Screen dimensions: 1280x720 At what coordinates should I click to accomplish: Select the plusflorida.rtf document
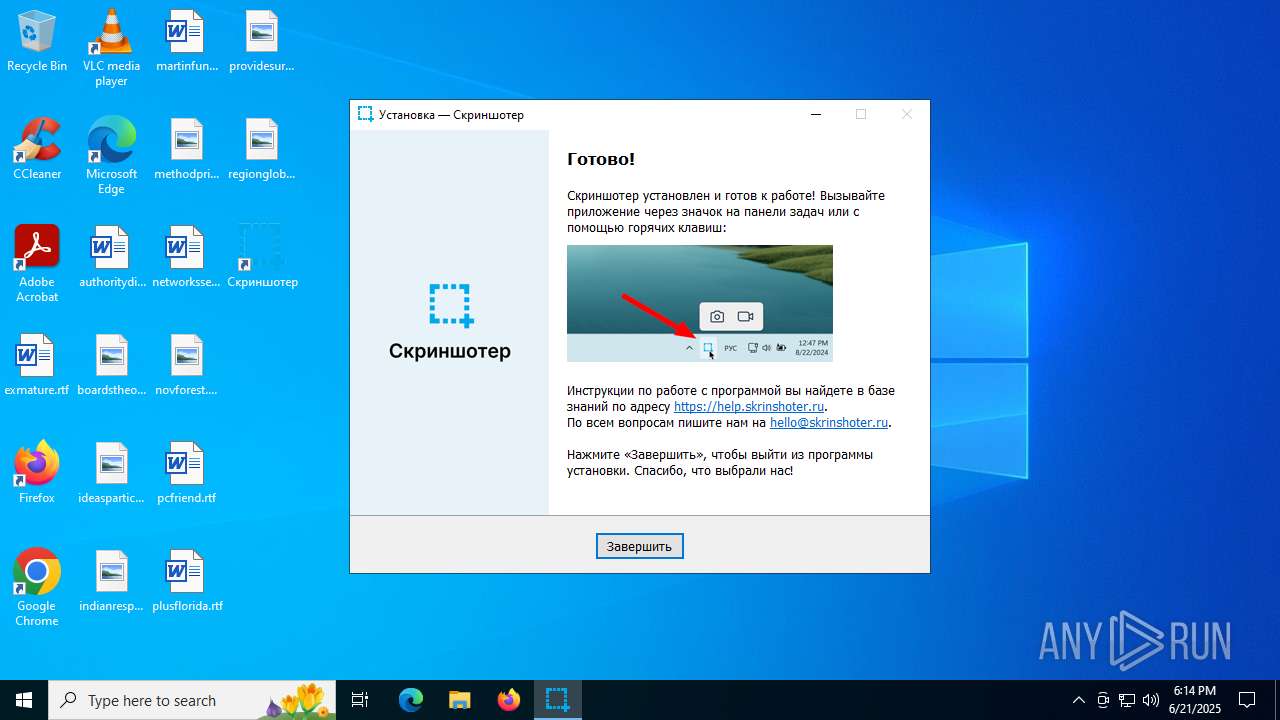pos(187,581)
